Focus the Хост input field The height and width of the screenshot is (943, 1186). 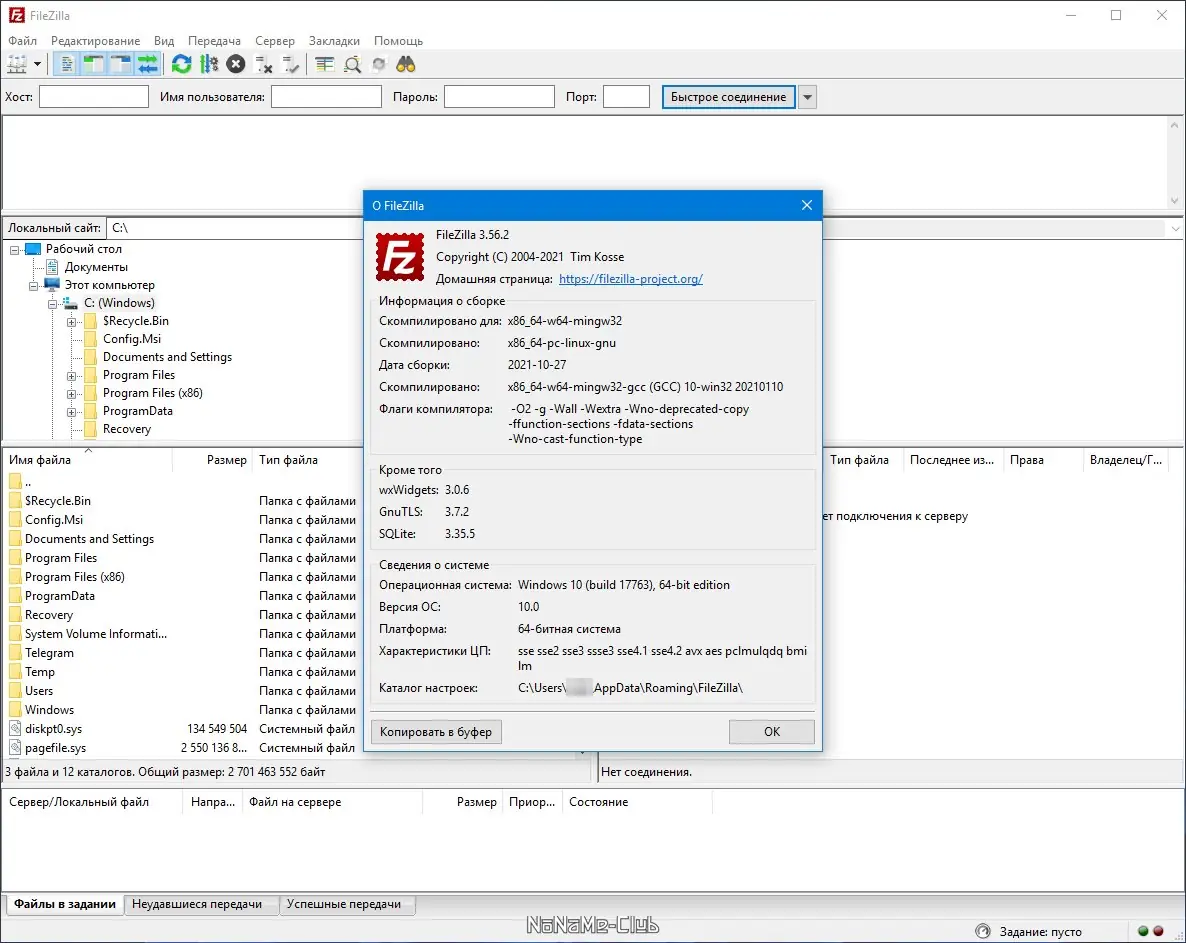click(x=94, y=97)
